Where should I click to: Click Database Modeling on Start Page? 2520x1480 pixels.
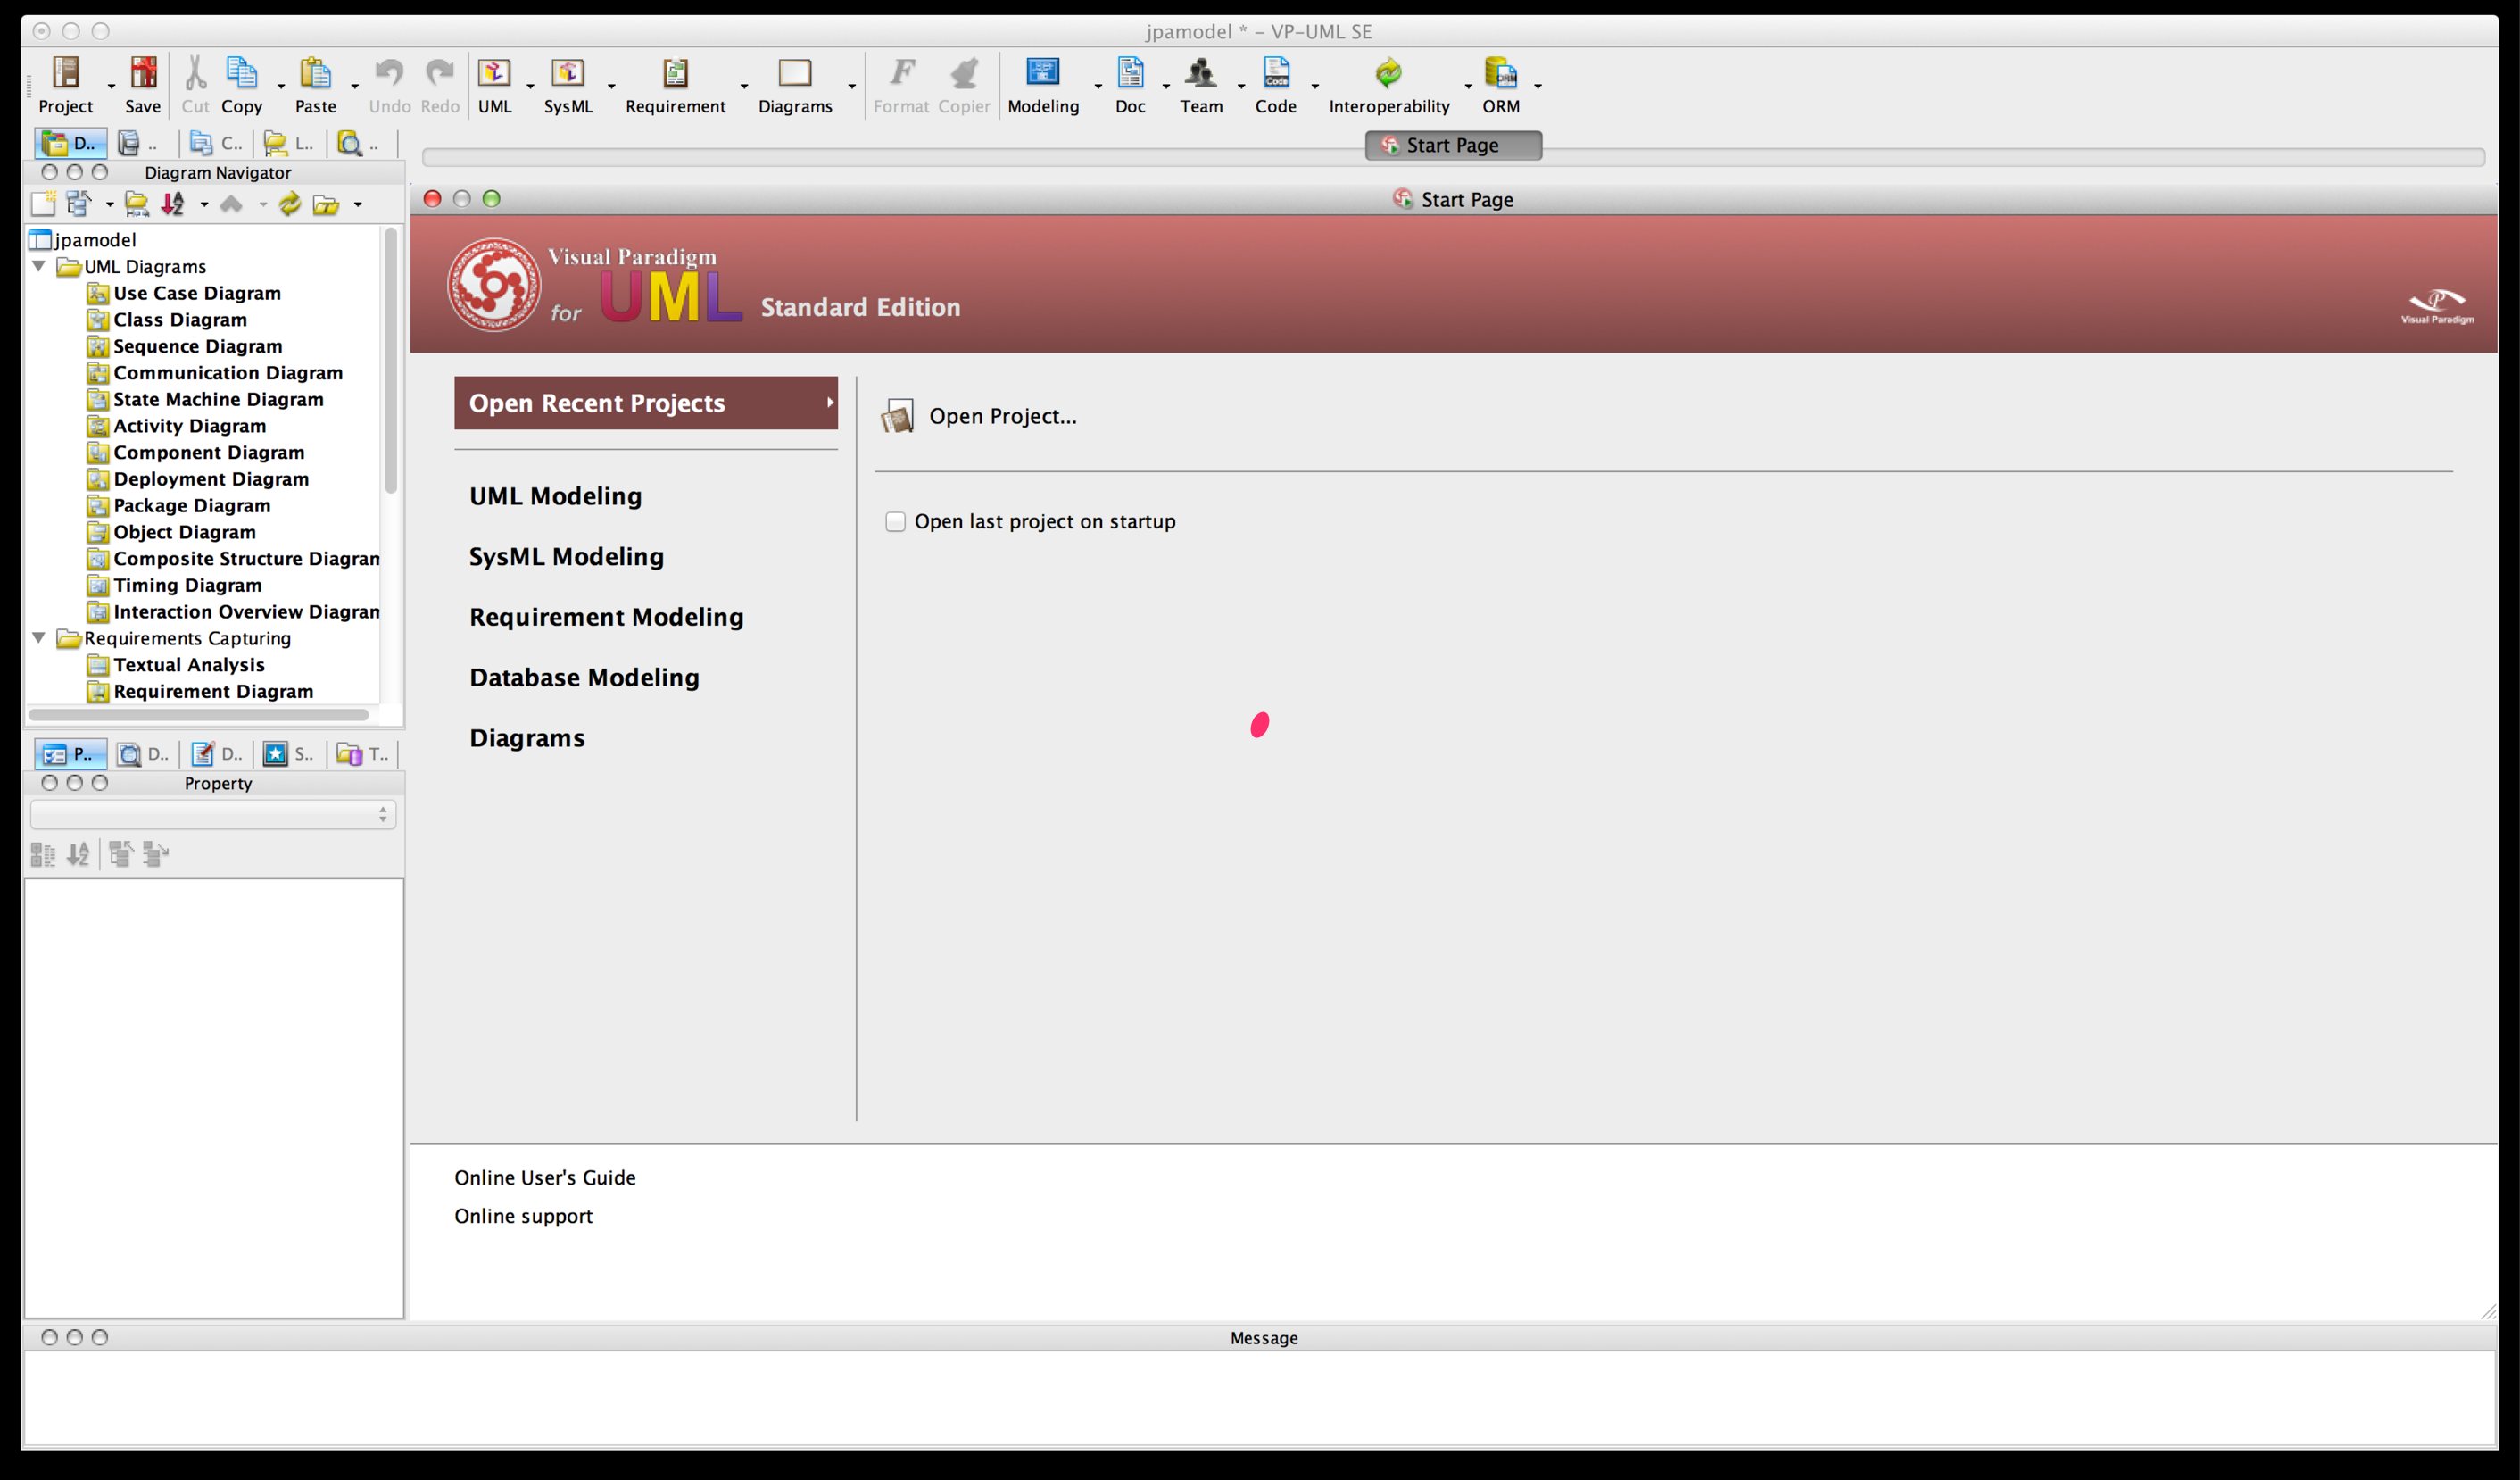pos(585,677)
